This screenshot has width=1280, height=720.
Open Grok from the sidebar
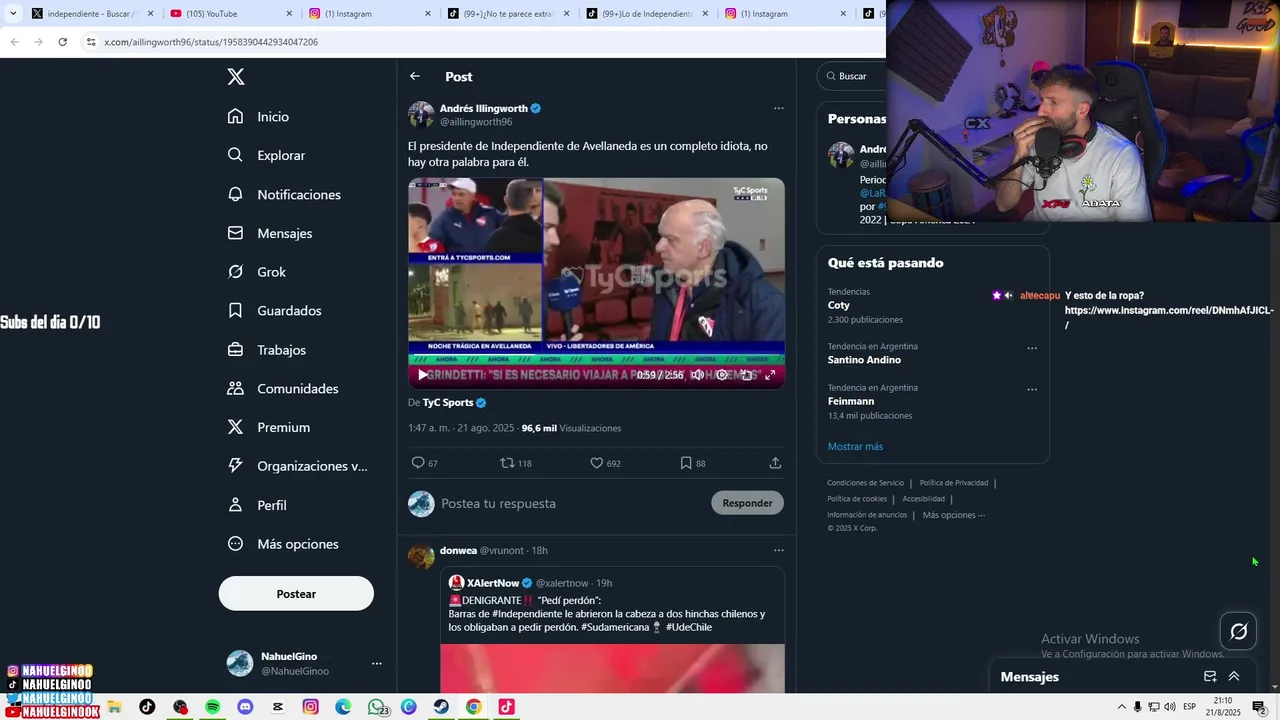click(256, 272)
